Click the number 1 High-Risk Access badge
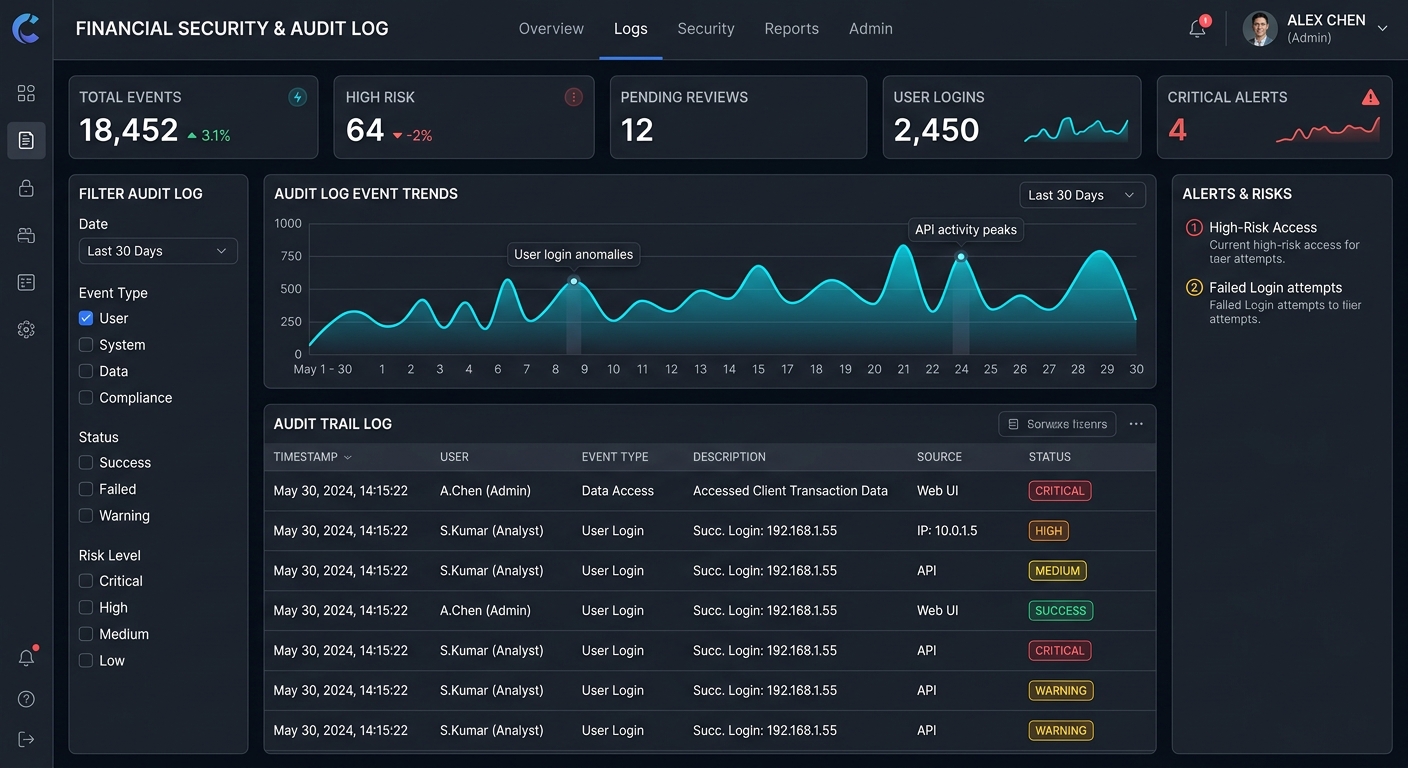Screen dimensions: 1408x768 pyautogui.click(x=1193, y=228)
